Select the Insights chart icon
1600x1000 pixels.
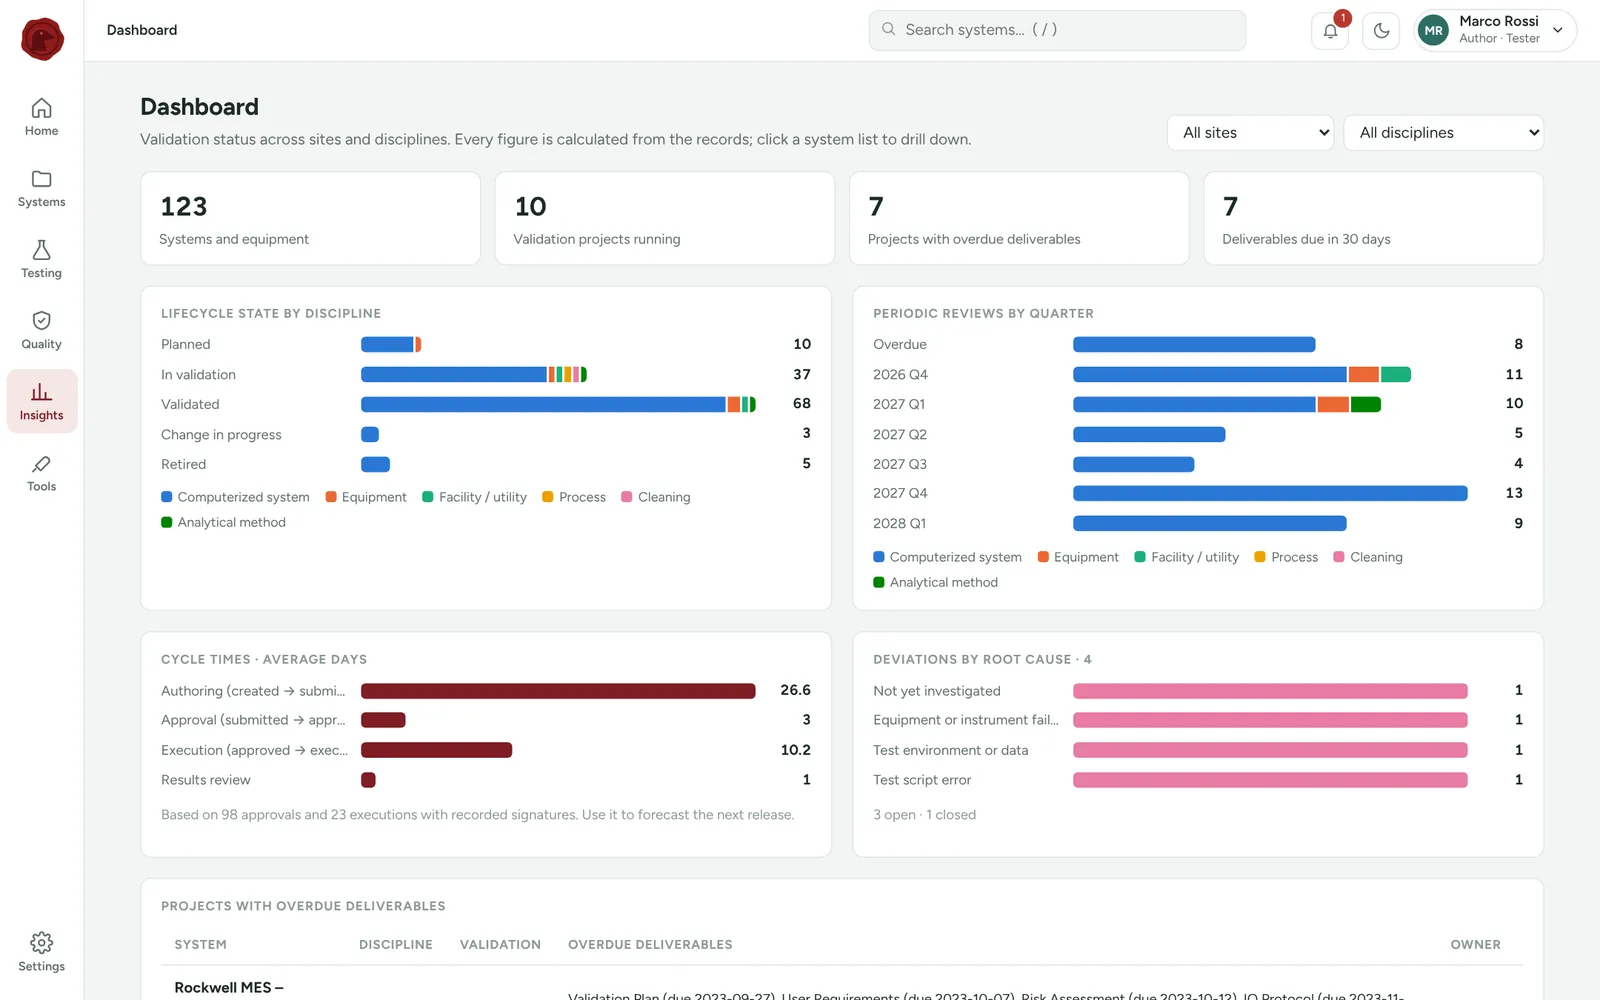click(x=41, y=392)
